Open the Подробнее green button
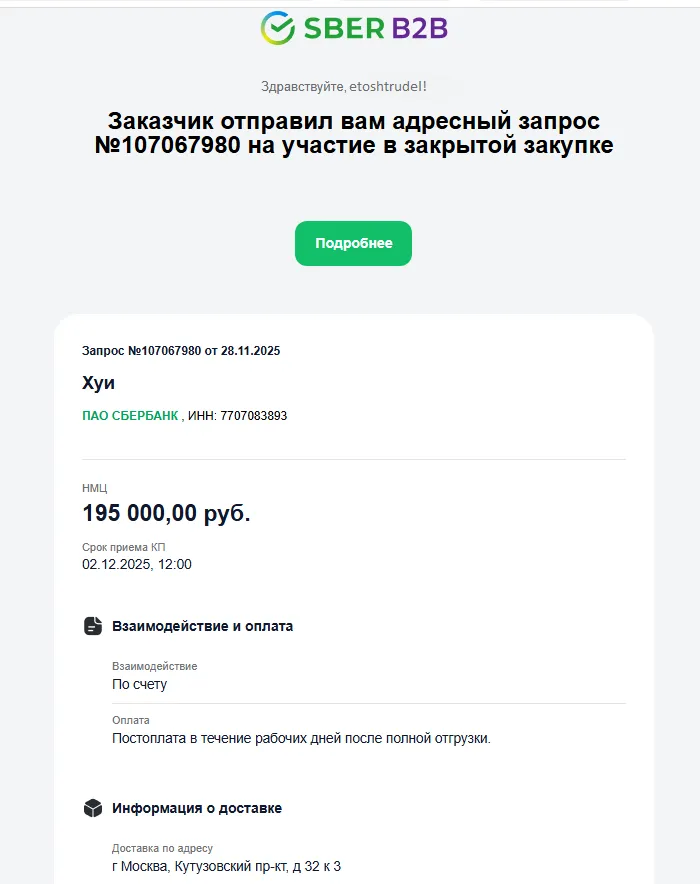Screen dimensions: 700x884 353,243
